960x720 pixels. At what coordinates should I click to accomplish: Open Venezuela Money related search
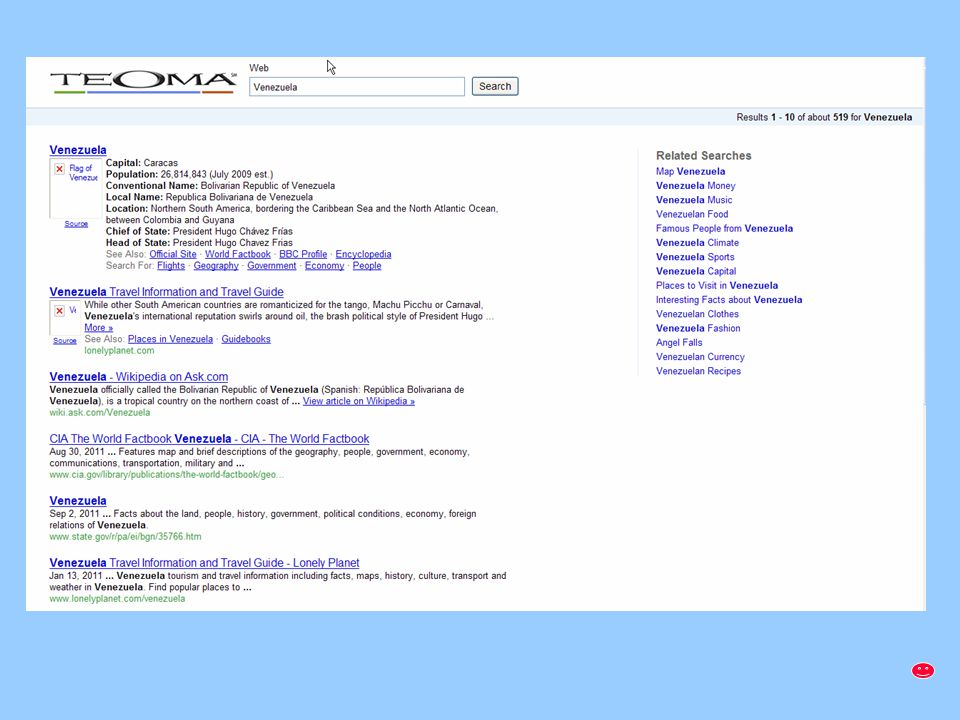pos(696,186)
